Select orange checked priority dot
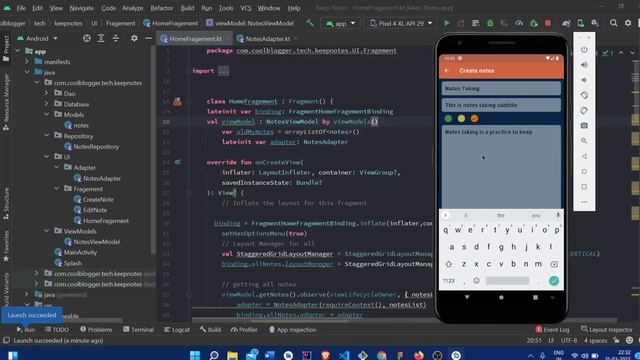This screenshot has width=640, height=360. tap(474, 118)
